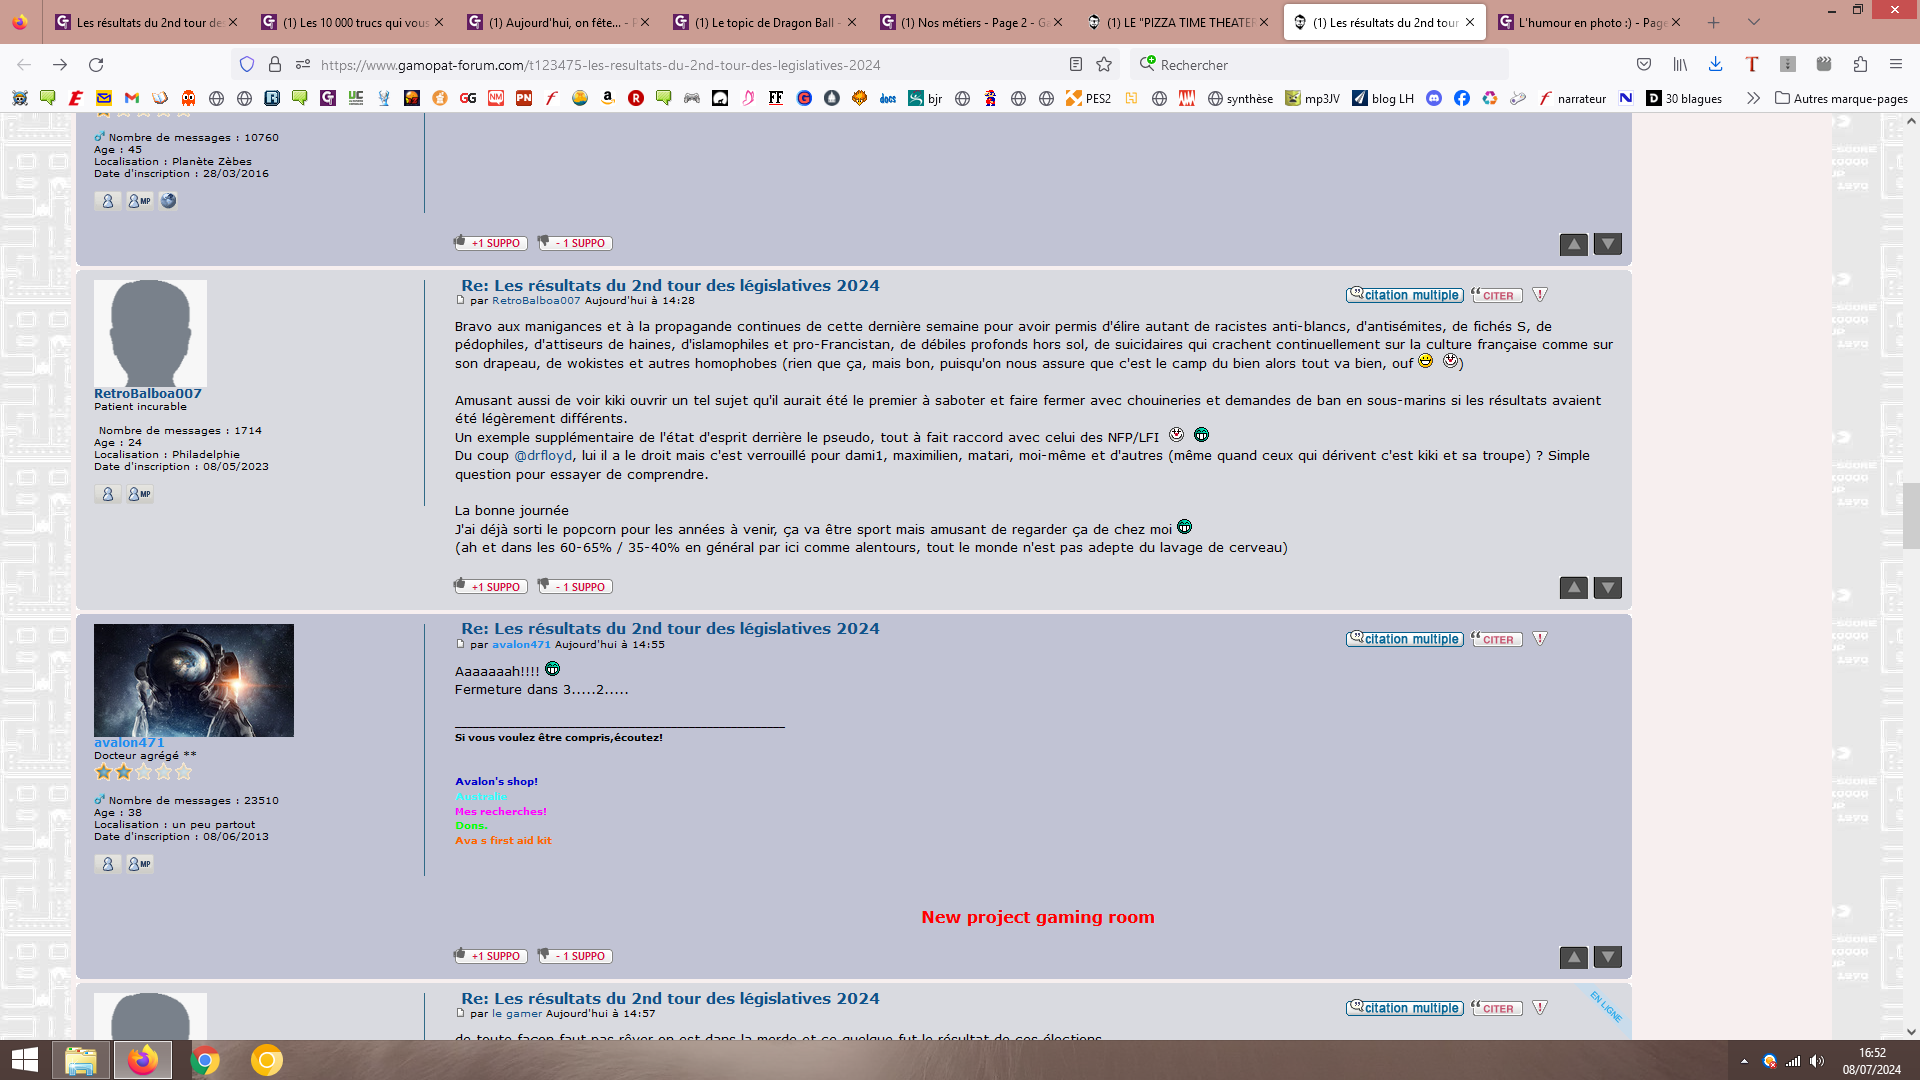Screen dimensions: 1920x1080
Task: Open the downloads arrow icon
Action: (1716, 65)
